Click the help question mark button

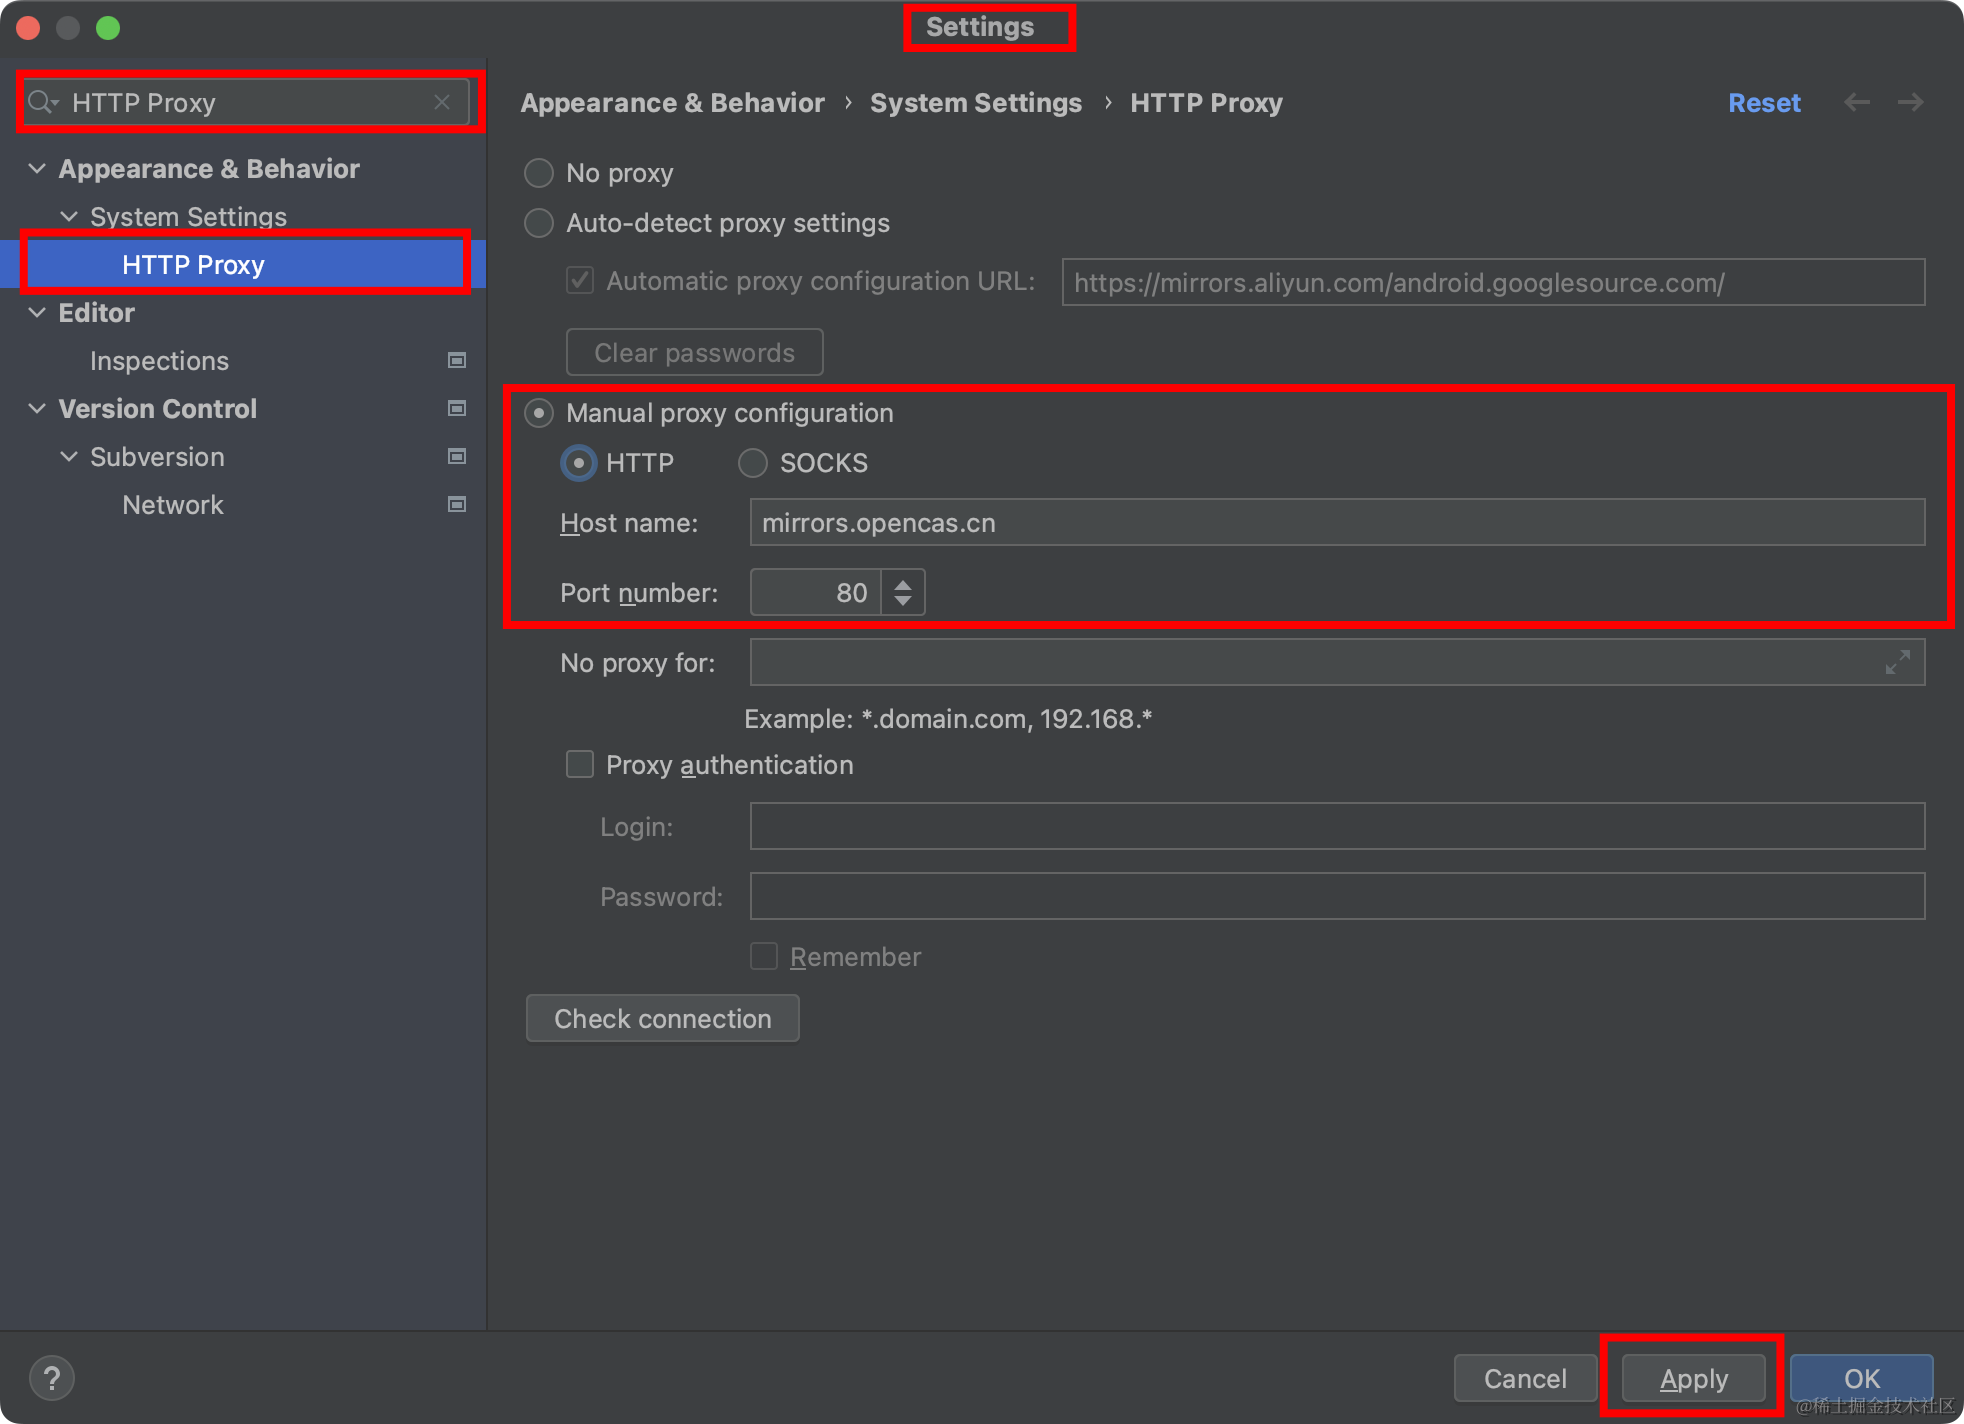click(x=52, y=1378)
